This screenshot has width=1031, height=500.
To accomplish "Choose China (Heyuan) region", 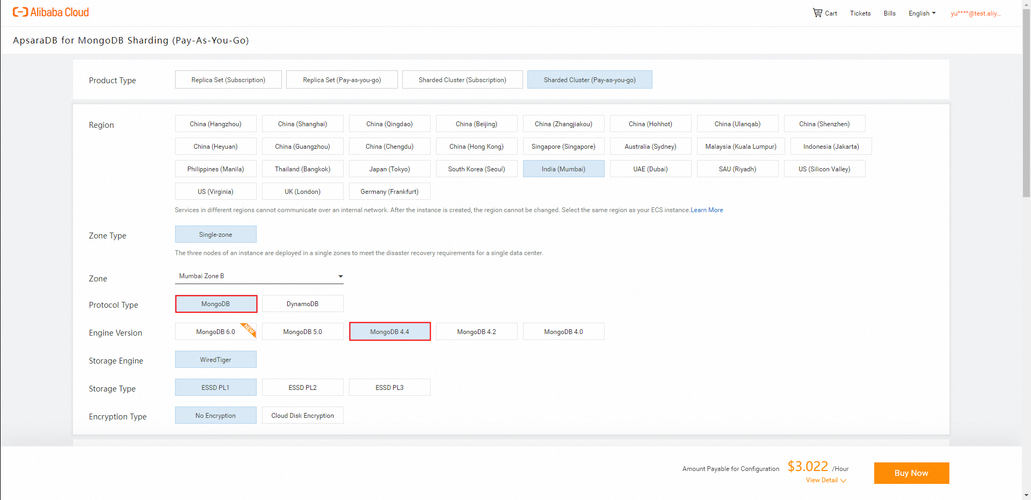I will pyautogui.click(x=216, y=146).
